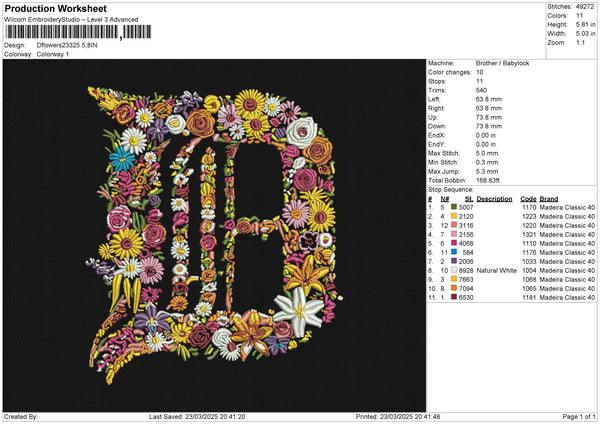This screenshot has height=424, width=600.
Task: Click the orange swatch for thread code 1065
Action: click(x=454, y=288)
